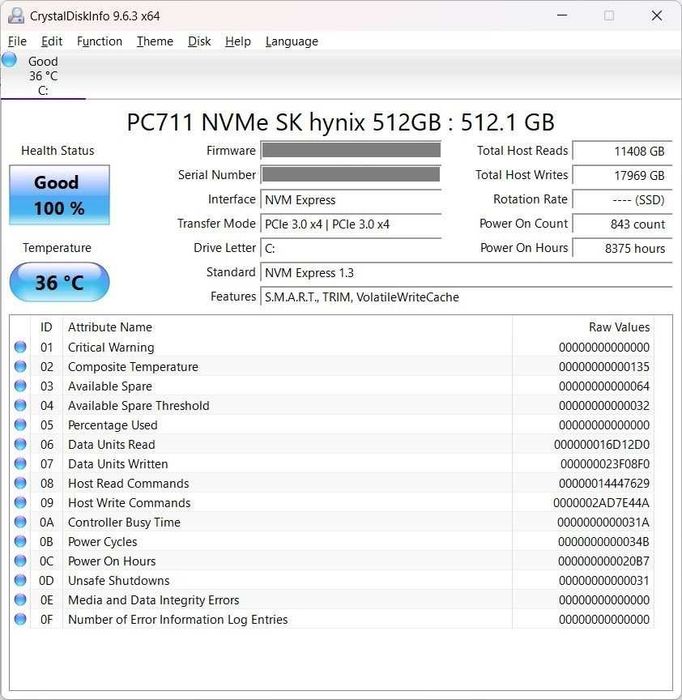Open the Help menu
The image size is (682, 700).
[238, 42]
